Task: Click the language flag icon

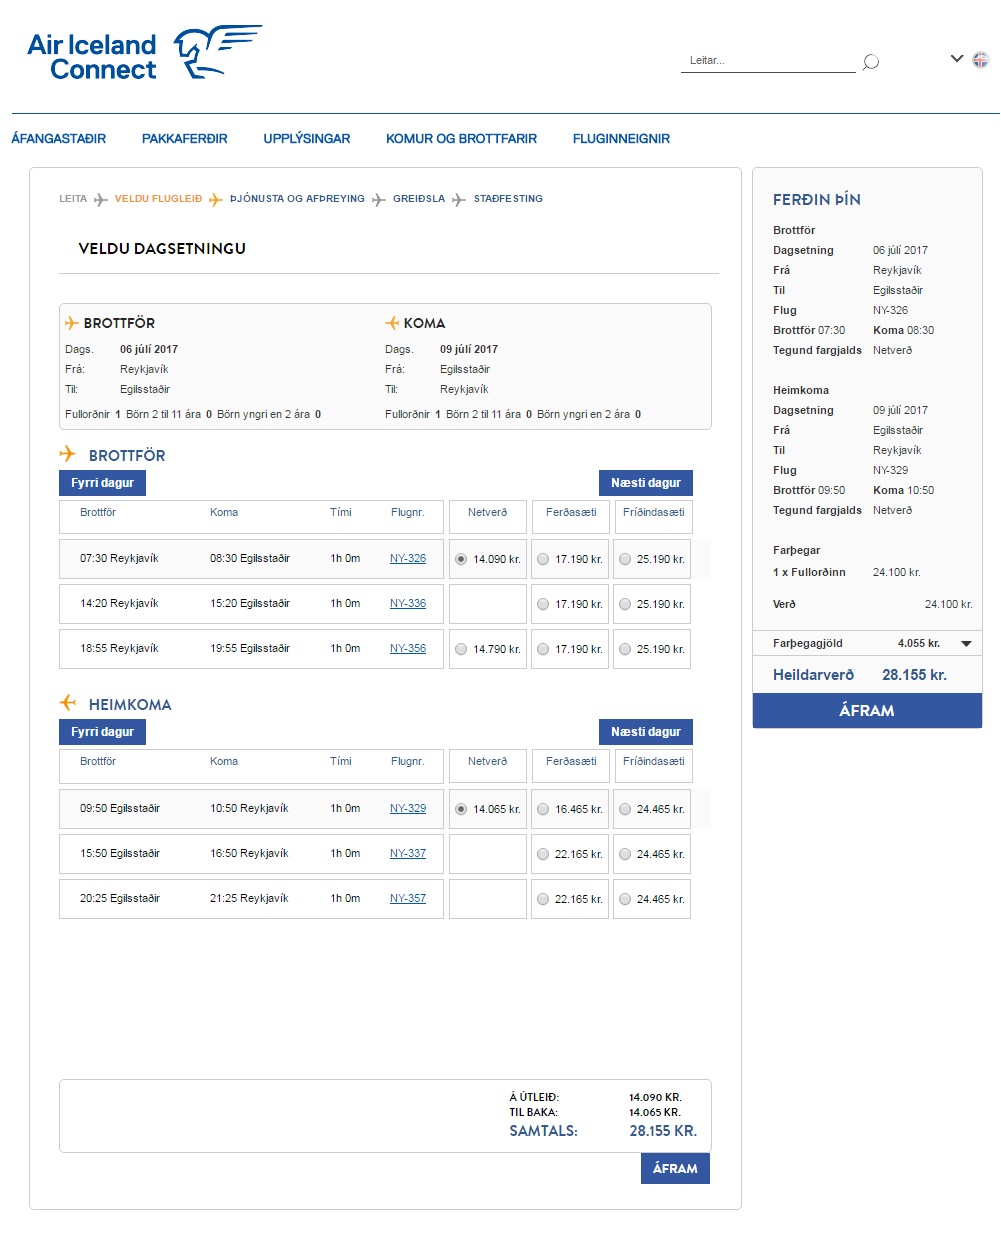Action: tap(980, 60)
